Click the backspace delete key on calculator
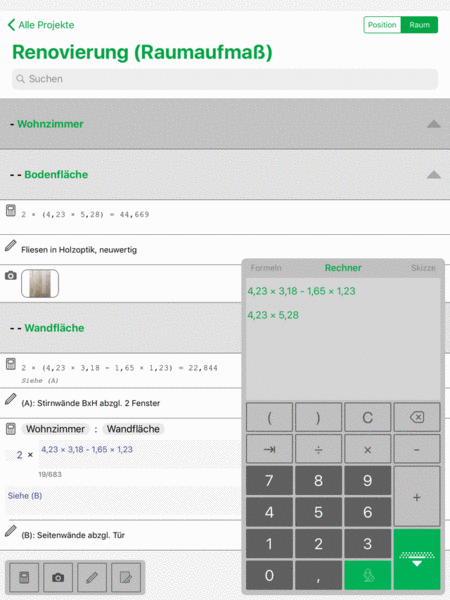 click(417, 417)
